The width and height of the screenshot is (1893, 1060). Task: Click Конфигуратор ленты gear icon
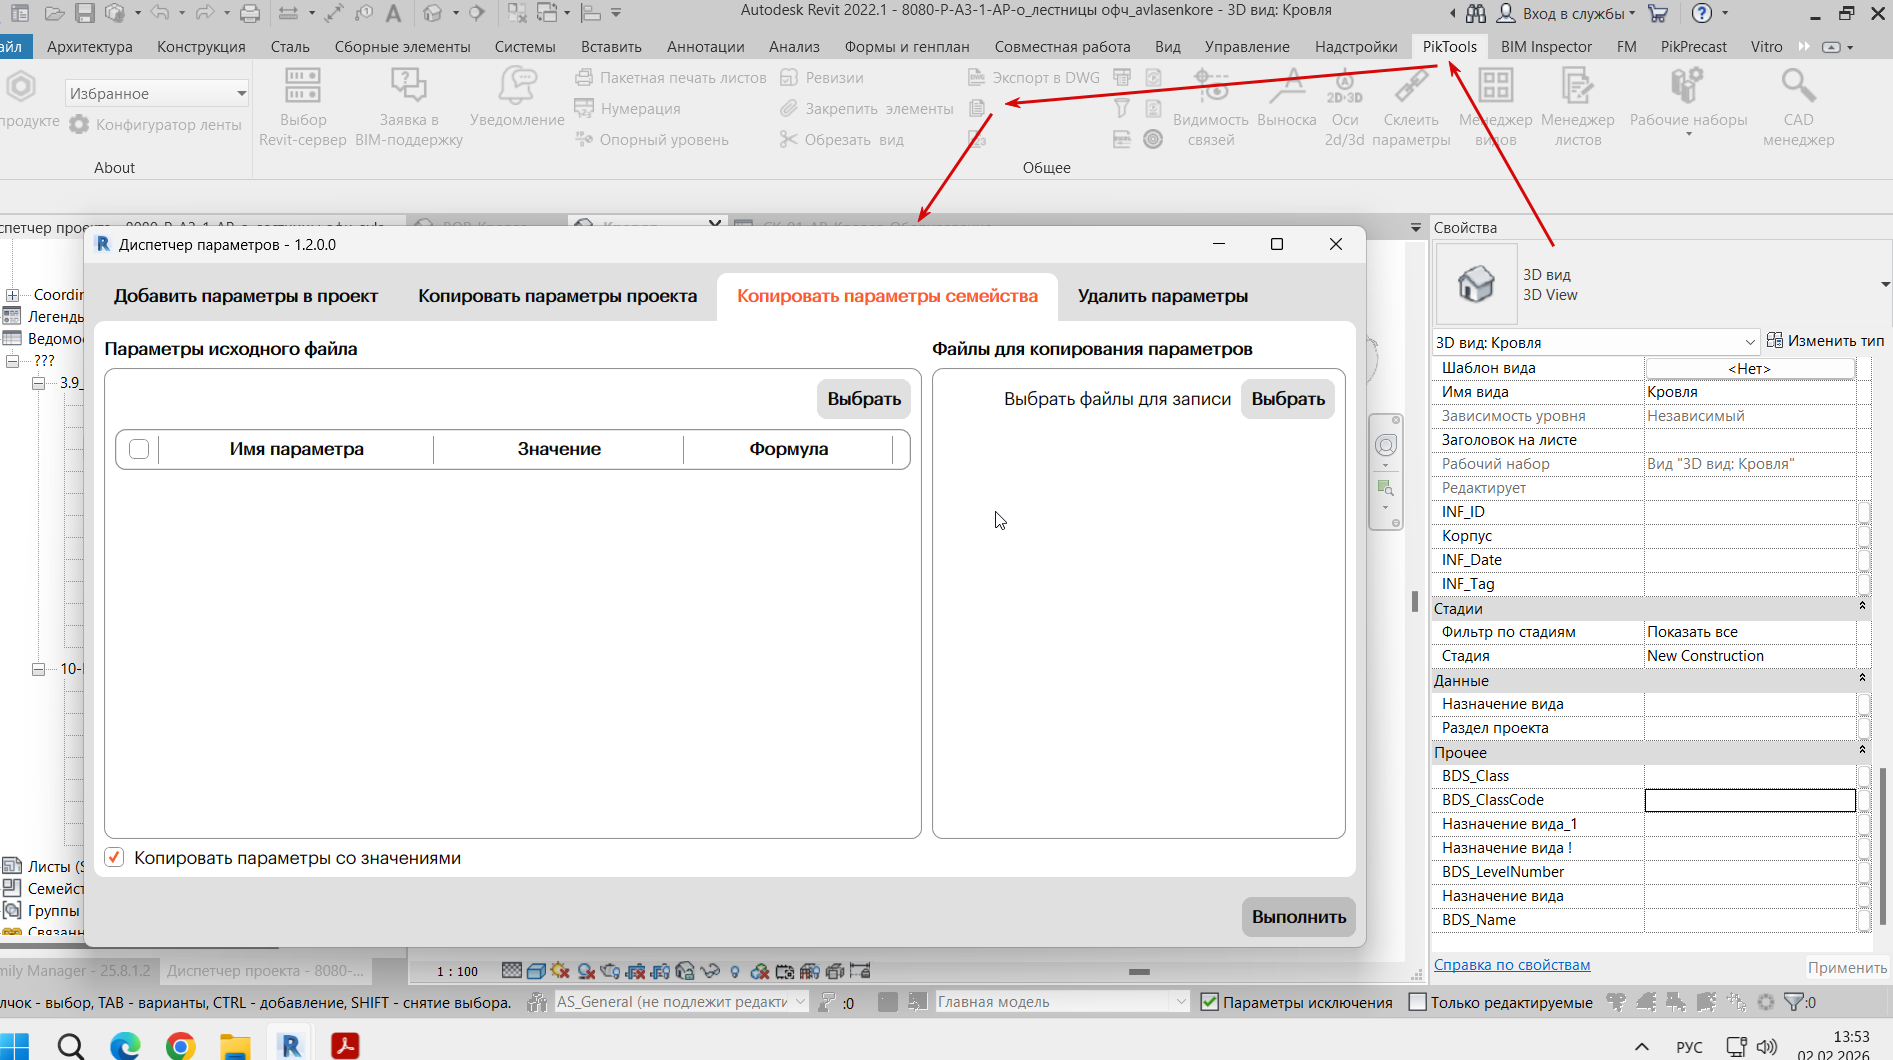point(79,124)
